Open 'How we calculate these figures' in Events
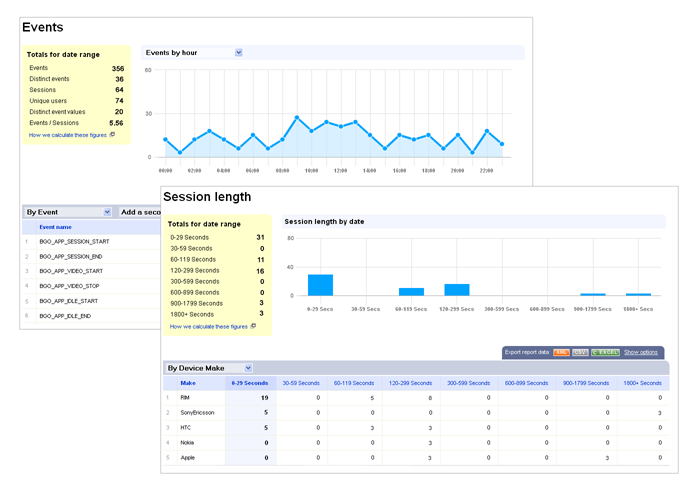Image resolution: width=700 pixels, height=496 pixels. (x=67, y=134)
